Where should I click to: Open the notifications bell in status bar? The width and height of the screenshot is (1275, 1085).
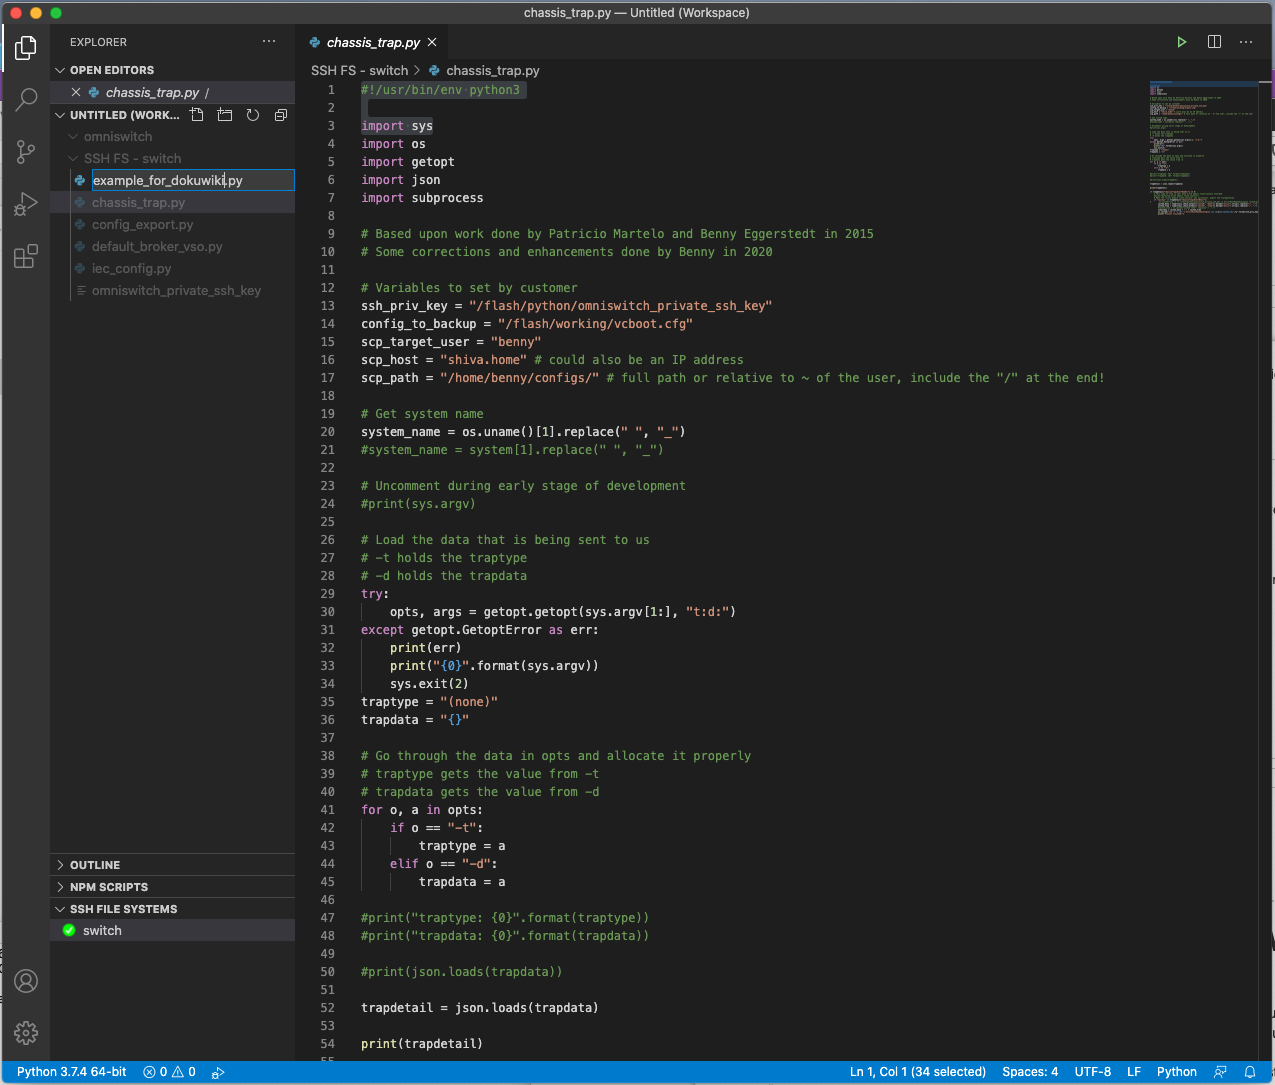point(1249,1071)
